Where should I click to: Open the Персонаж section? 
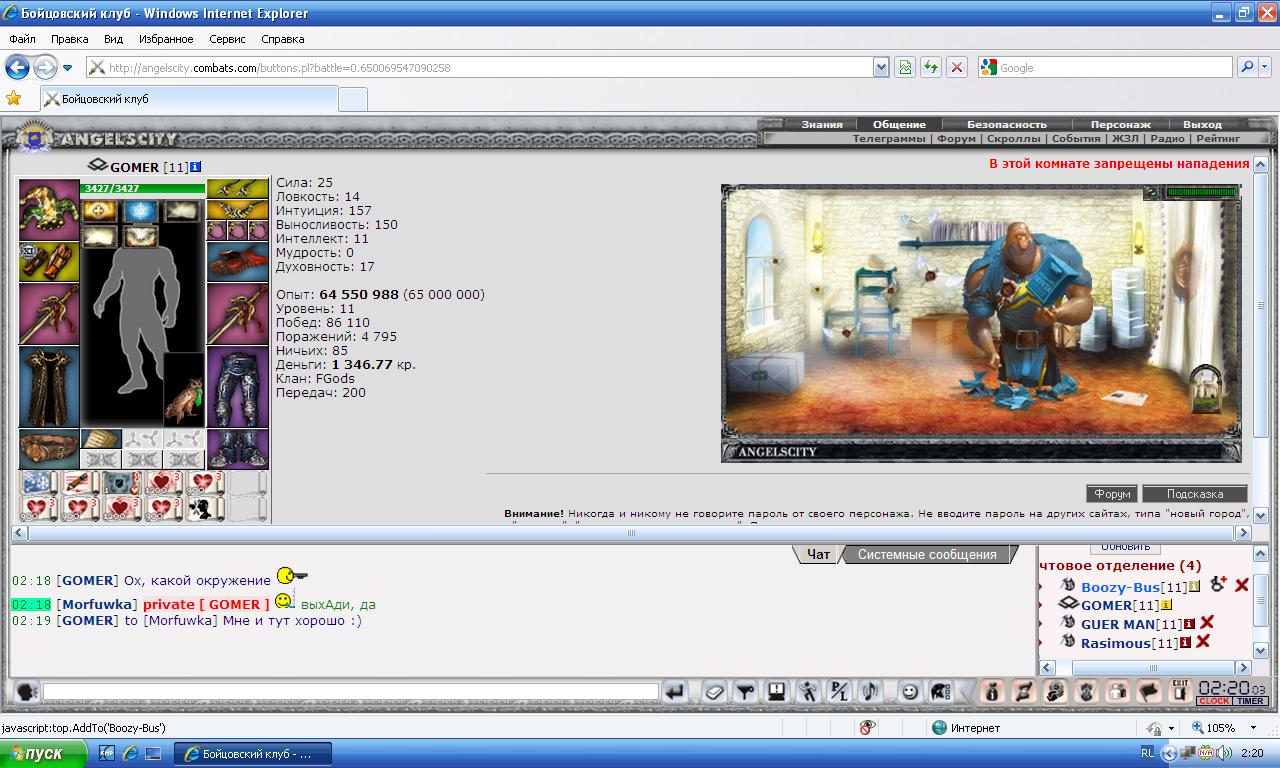(1121, 125)
